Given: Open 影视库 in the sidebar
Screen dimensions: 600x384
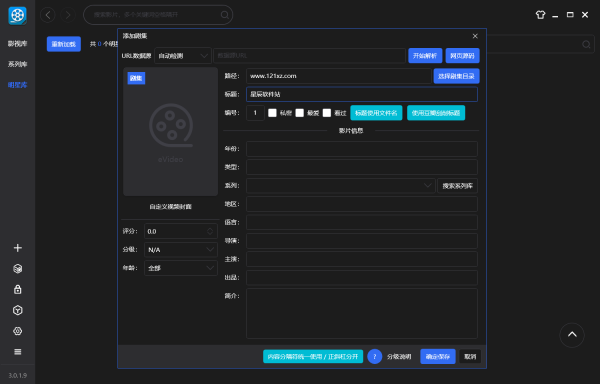Looking at the screenshot, I should [18, 44].
